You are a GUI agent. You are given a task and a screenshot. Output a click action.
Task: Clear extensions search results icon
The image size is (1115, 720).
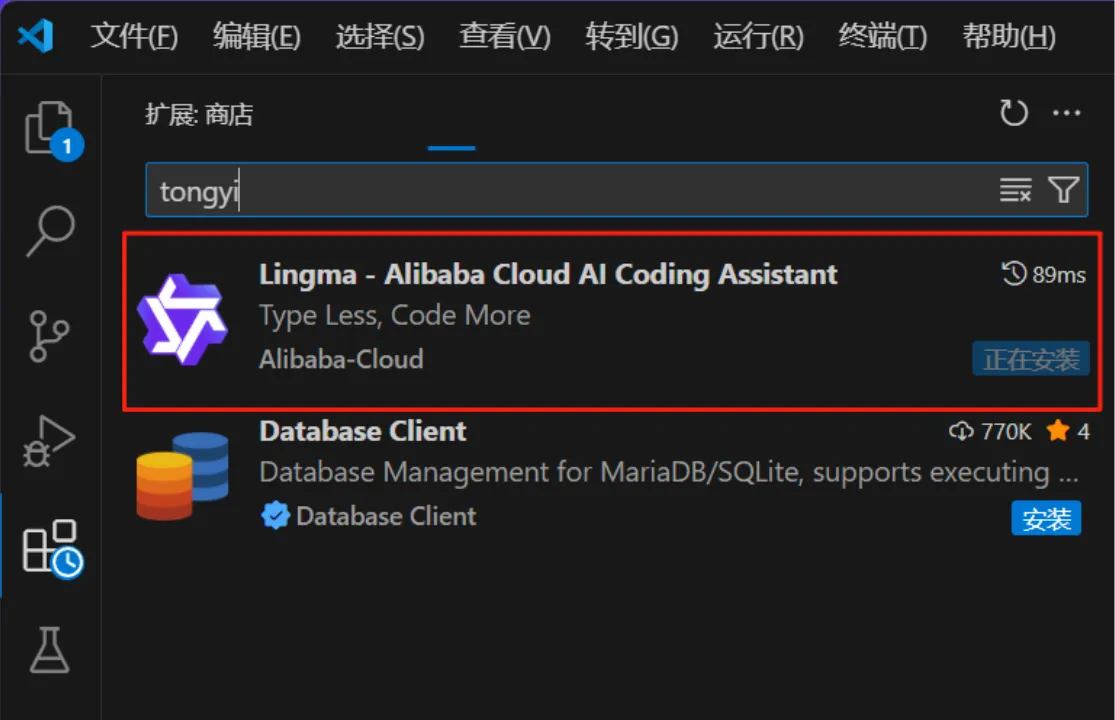click(x=1015, y=190)
